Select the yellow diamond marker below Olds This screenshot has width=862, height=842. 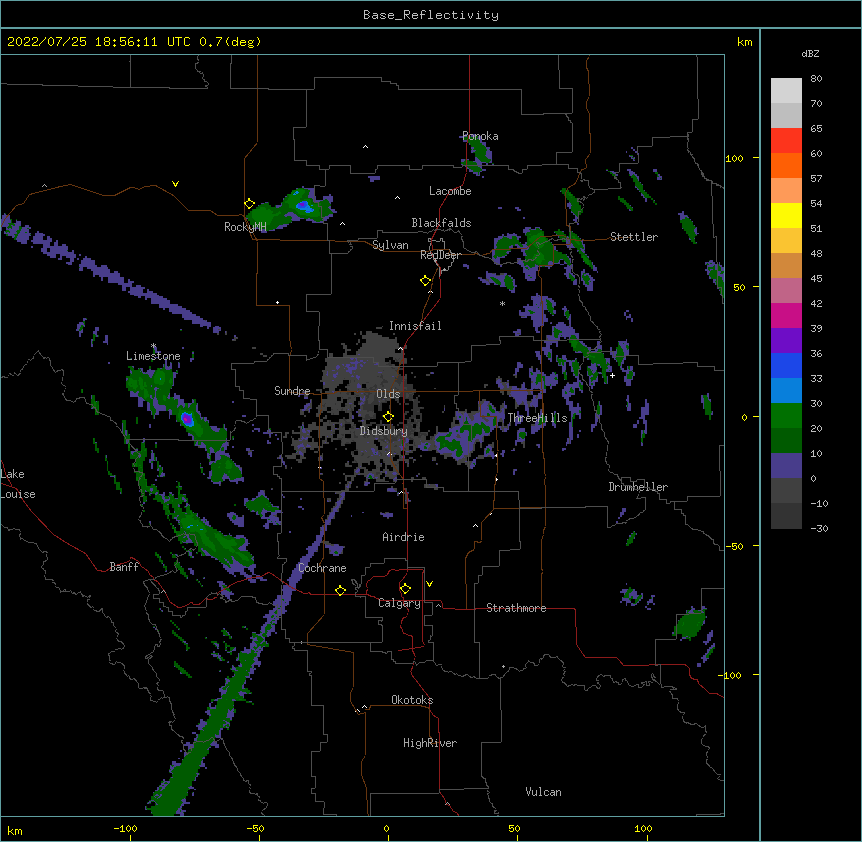coord(388,417)
